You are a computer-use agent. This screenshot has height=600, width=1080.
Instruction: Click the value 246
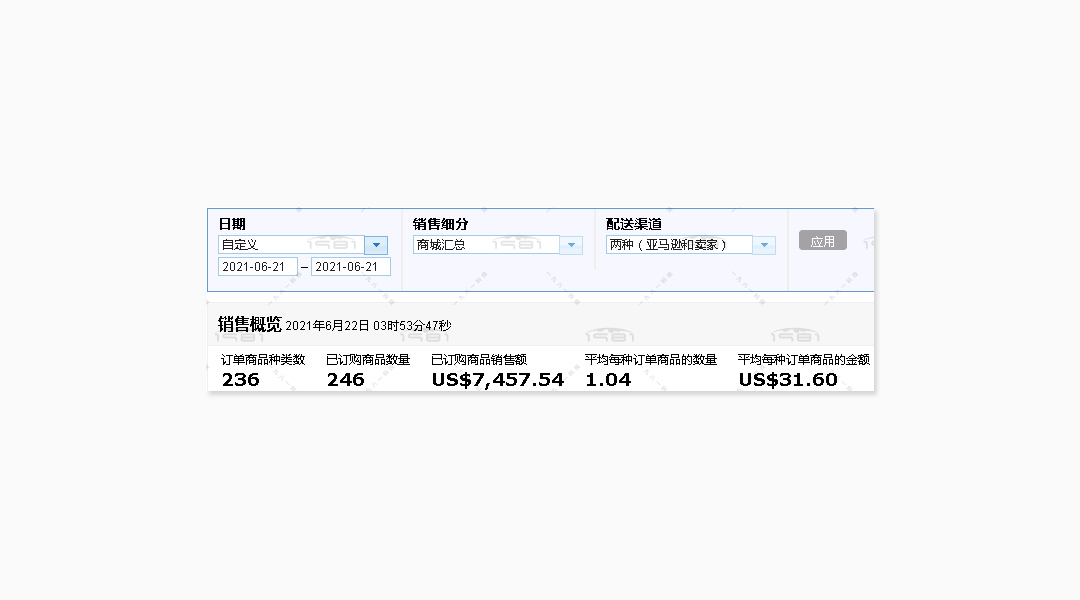click(x=345, y=380)
